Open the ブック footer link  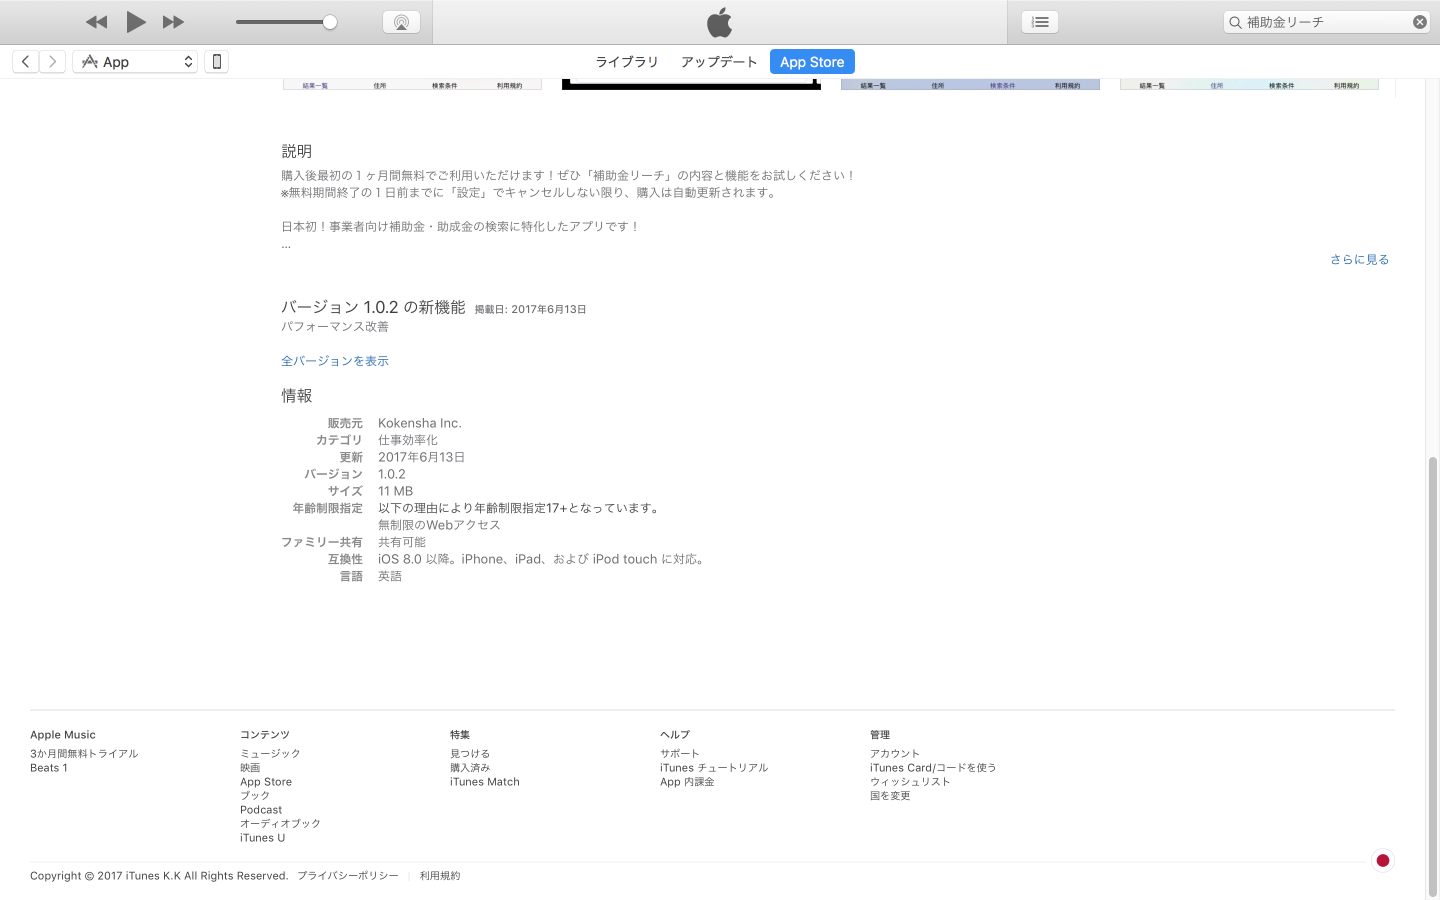[x=255, y=796]
